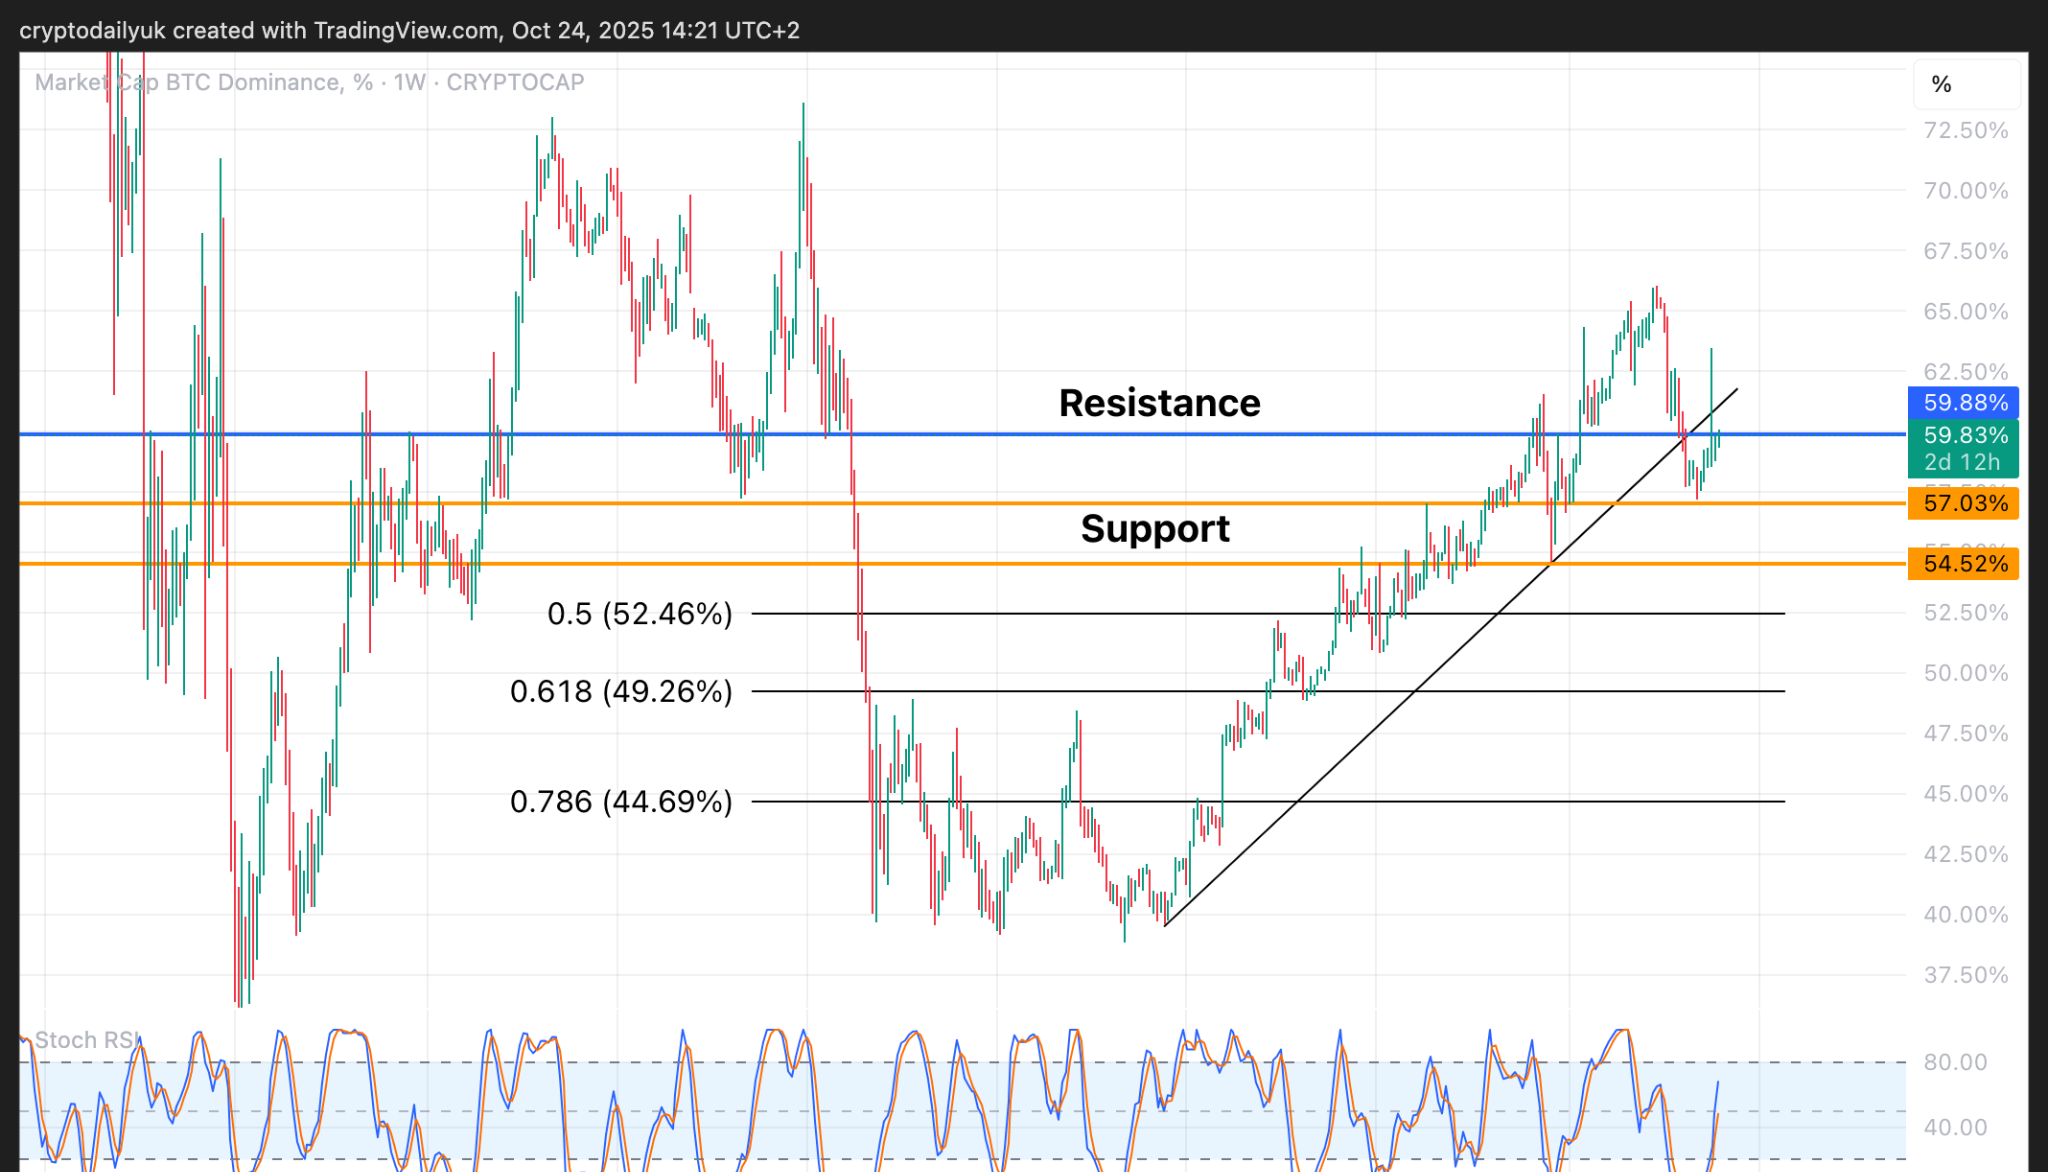Click the 0.618 (49.26%) Fibonacci label
This screenshot has height=1172, width=2048.
(x=621, y=691)
